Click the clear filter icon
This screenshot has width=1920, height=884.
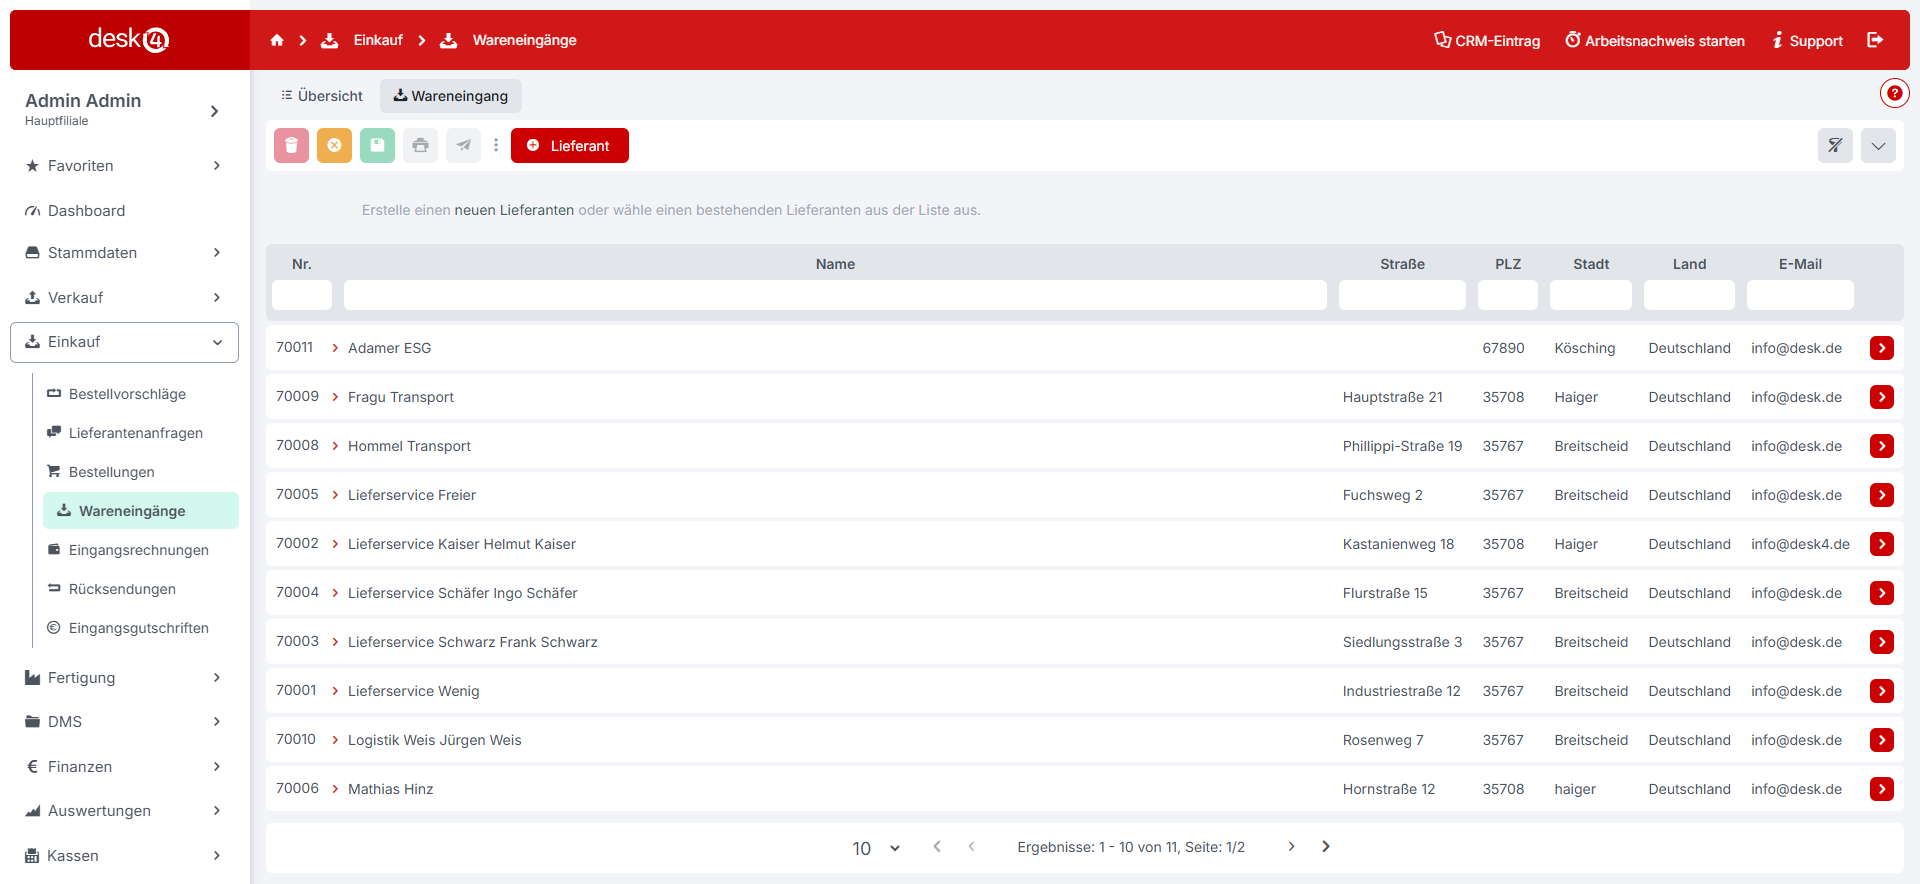click(1835, 146)
